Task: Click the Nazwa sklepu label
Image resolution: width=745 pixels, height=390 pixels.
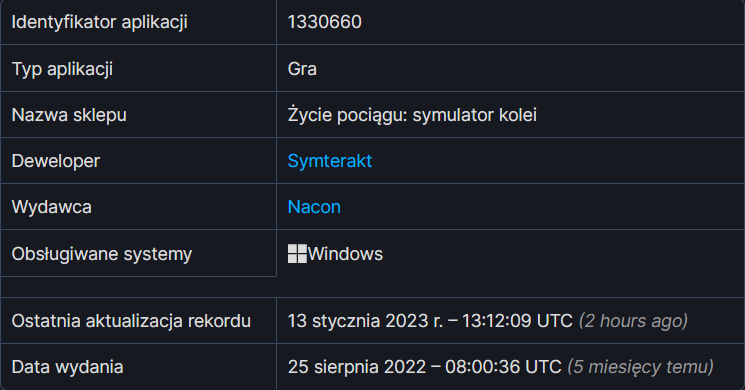Action: coord(69,115)
